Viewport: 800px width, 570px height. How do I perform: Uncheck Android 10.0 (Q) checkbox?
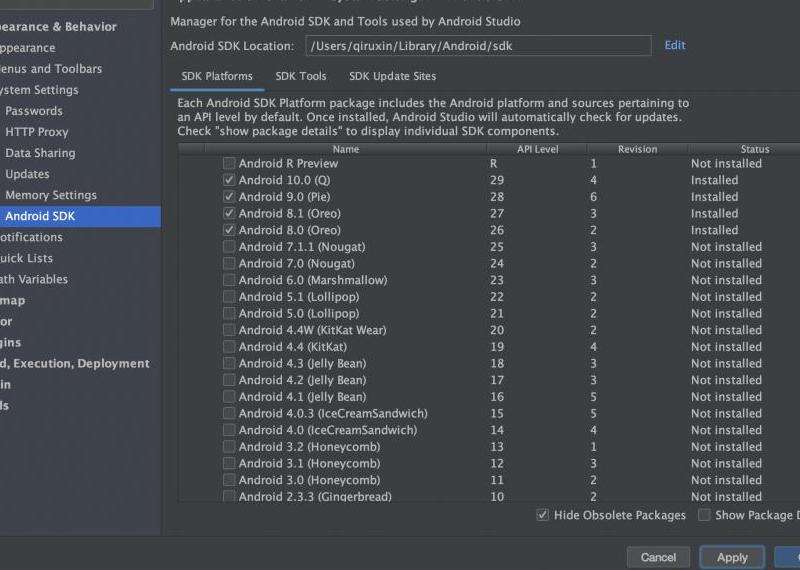click(x=229, y=180)
